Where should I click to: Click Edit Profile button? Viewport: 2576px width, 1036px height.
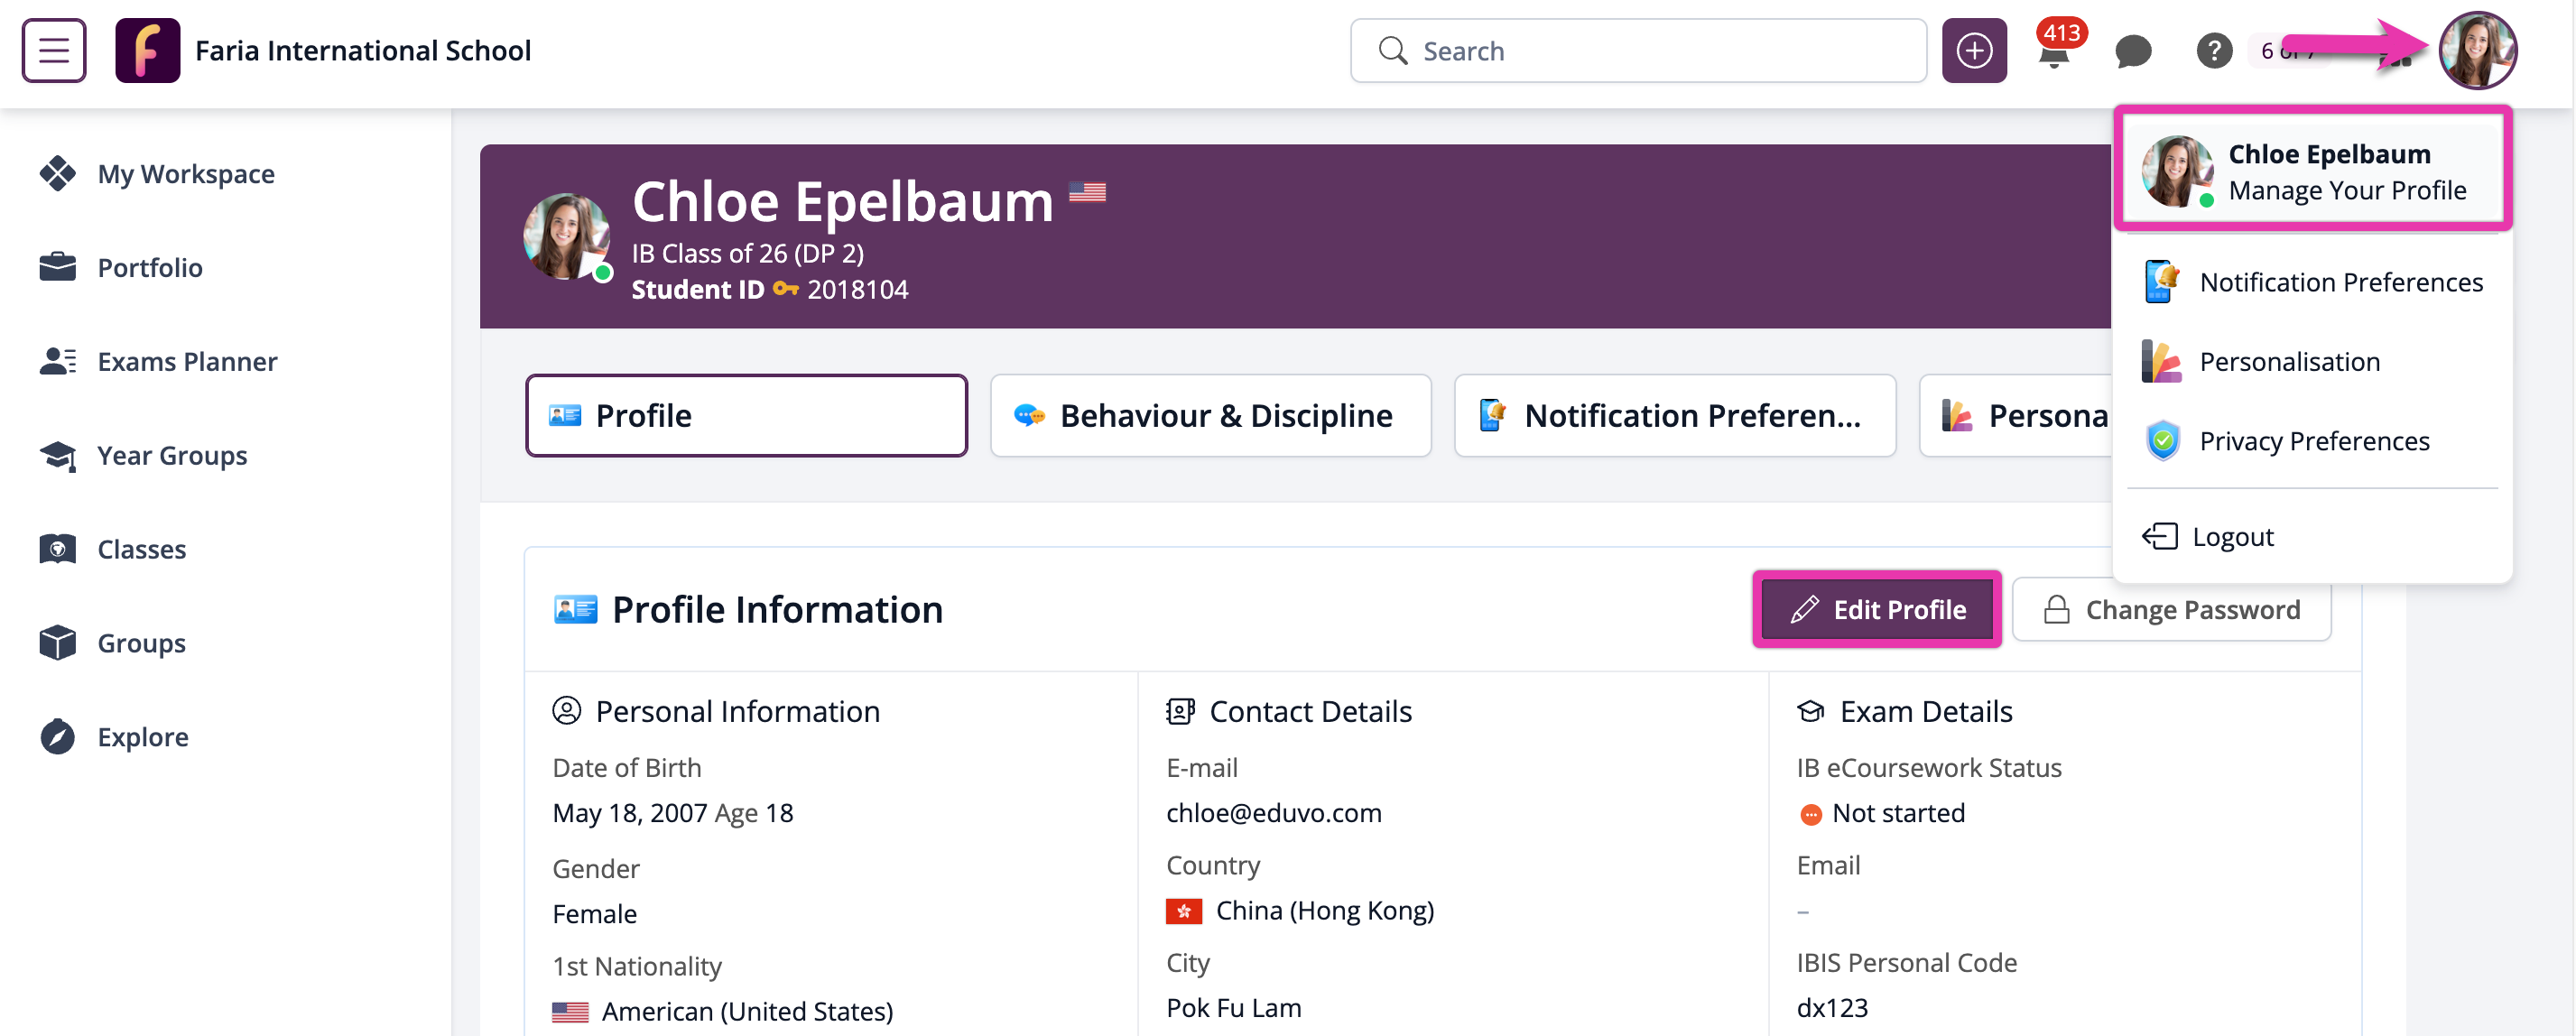(x=1877, y=609)
